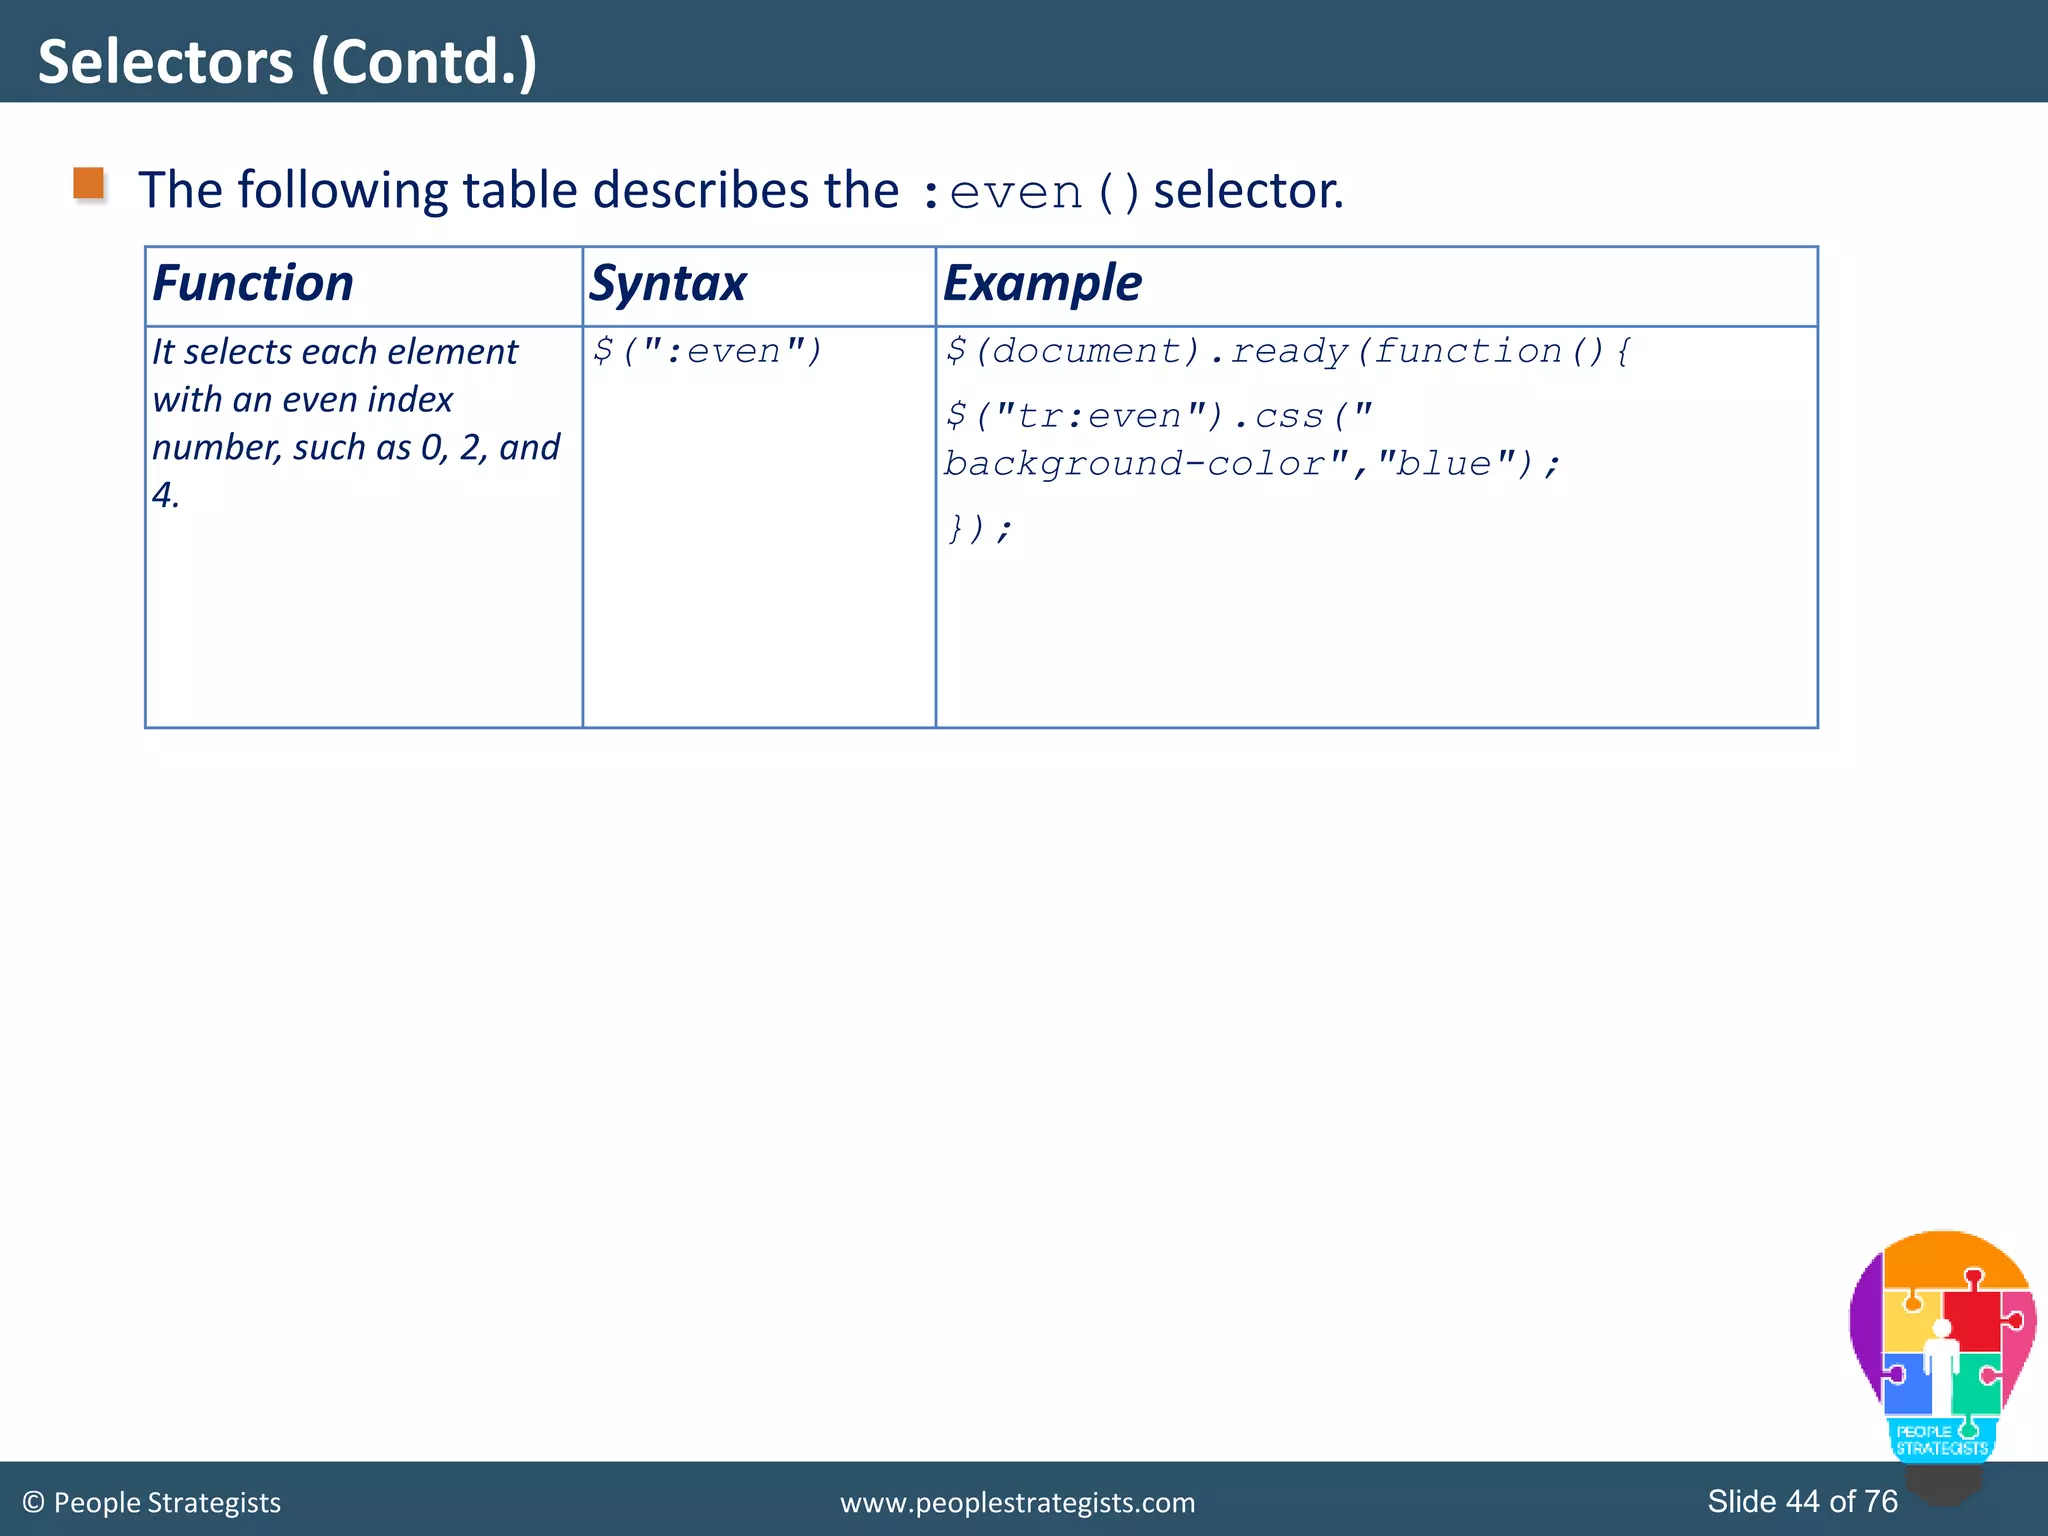Click the closing }); code line
2048x1536 pixels.
[979, 527]
